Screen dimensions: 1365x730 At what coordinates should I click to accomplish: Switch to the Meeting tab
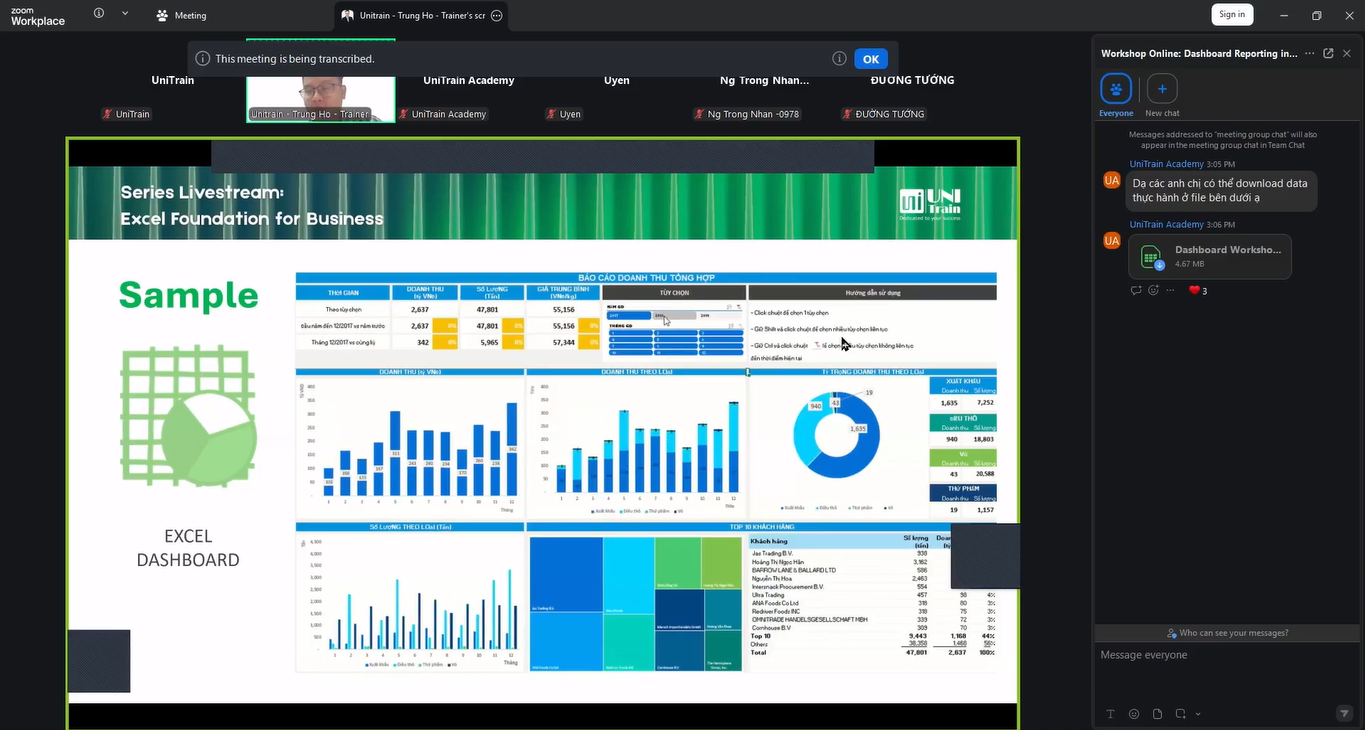(x=181, y=16)
